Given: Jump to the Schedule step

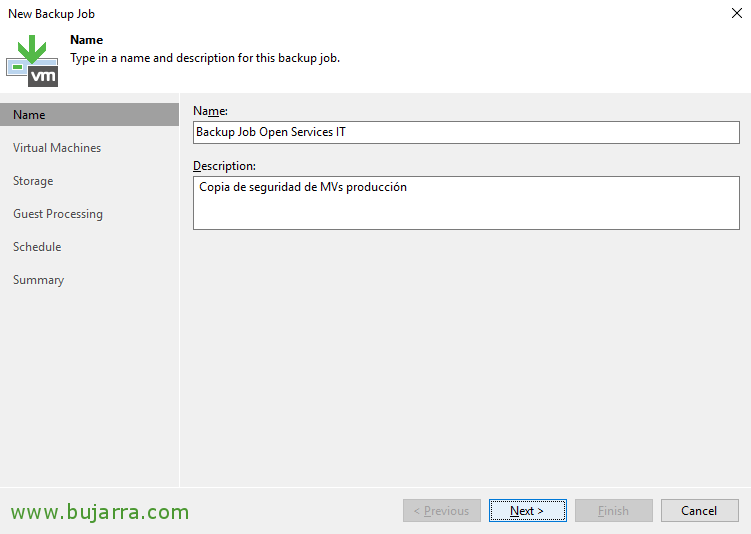Looking at the screenshot, I should [37, 247].
